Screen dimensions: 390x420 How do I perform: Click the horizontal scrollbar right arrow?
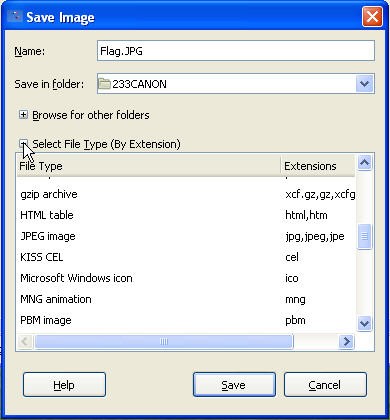[x=347, y=341]
